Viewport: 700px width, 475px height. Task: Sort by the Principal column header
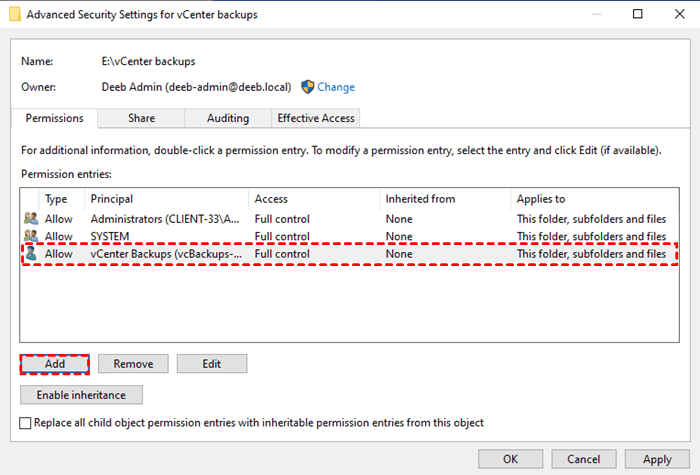click(x=165, y=199)
